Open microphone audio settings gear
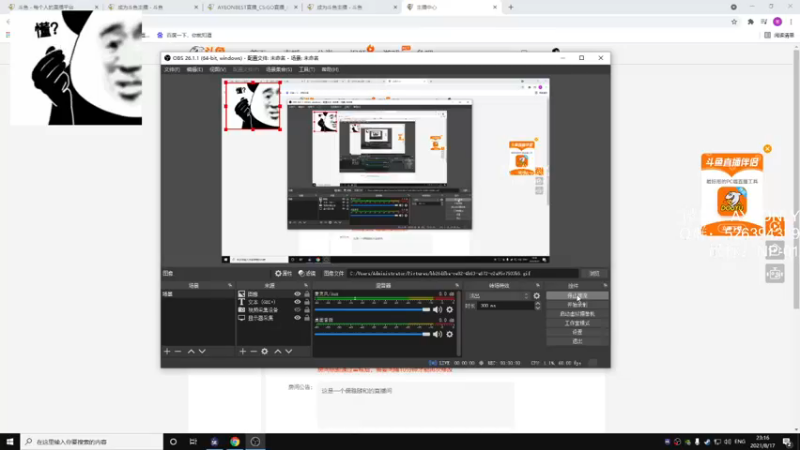The width and height of the screenshot is (800, 450). pos(449,310)
